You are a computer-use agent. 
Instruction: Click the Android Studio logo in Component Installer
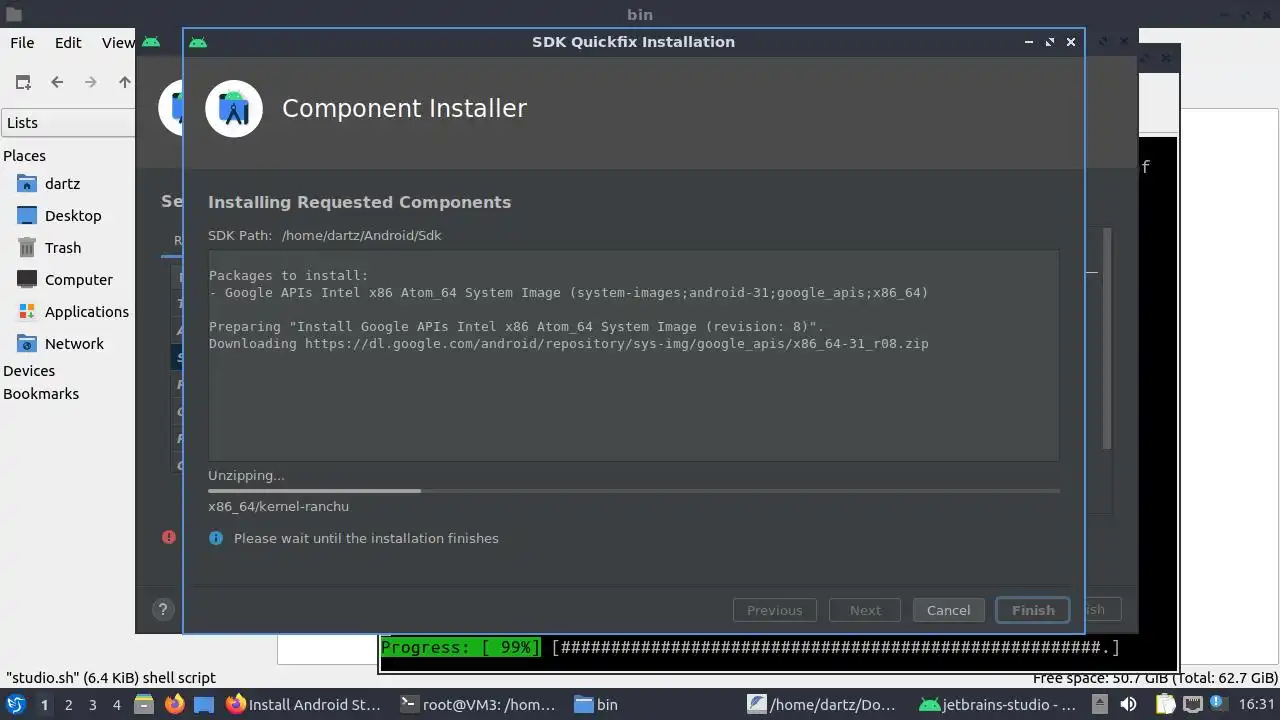tap(234, 109)
